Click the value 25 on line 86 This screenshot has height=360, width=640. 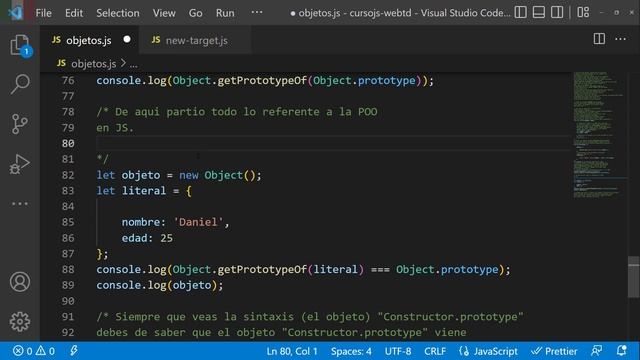point(166,238)
